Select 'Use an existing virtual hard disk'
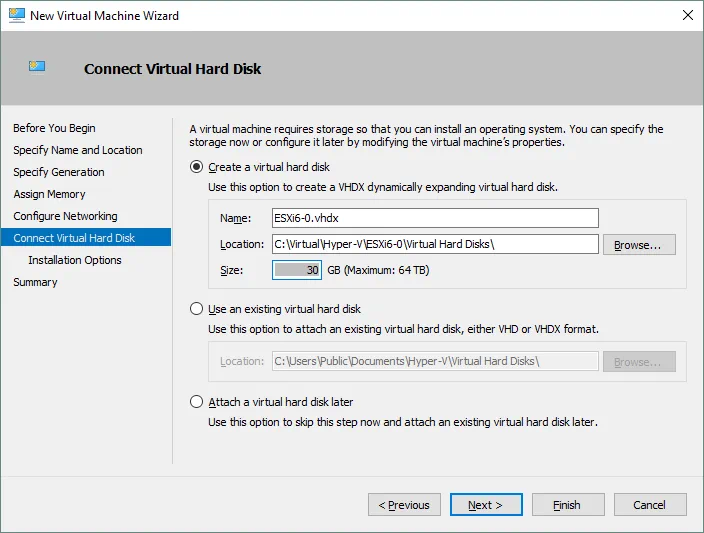Image resolution: width=704 pixels, height=533 pixels. [x=197, y=309]
